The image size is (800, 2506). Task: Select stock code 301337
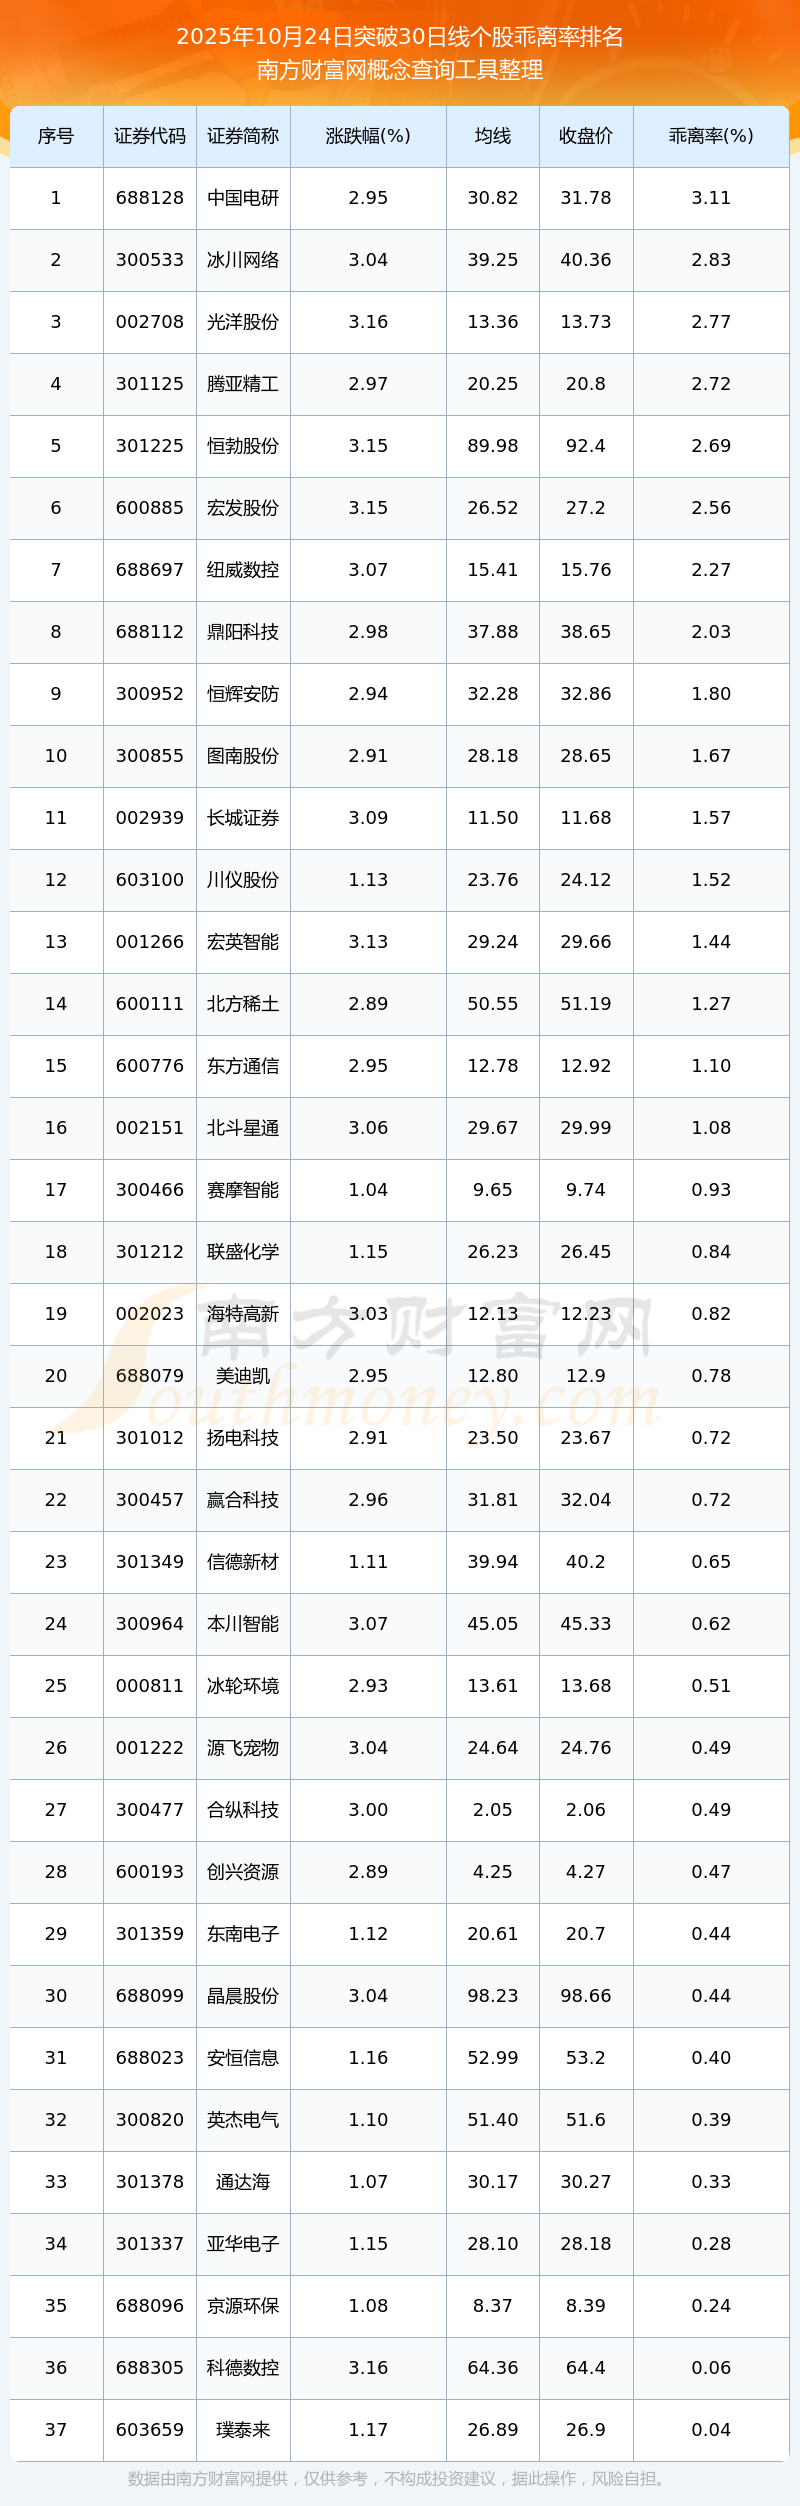click(x=150, y=2244)
